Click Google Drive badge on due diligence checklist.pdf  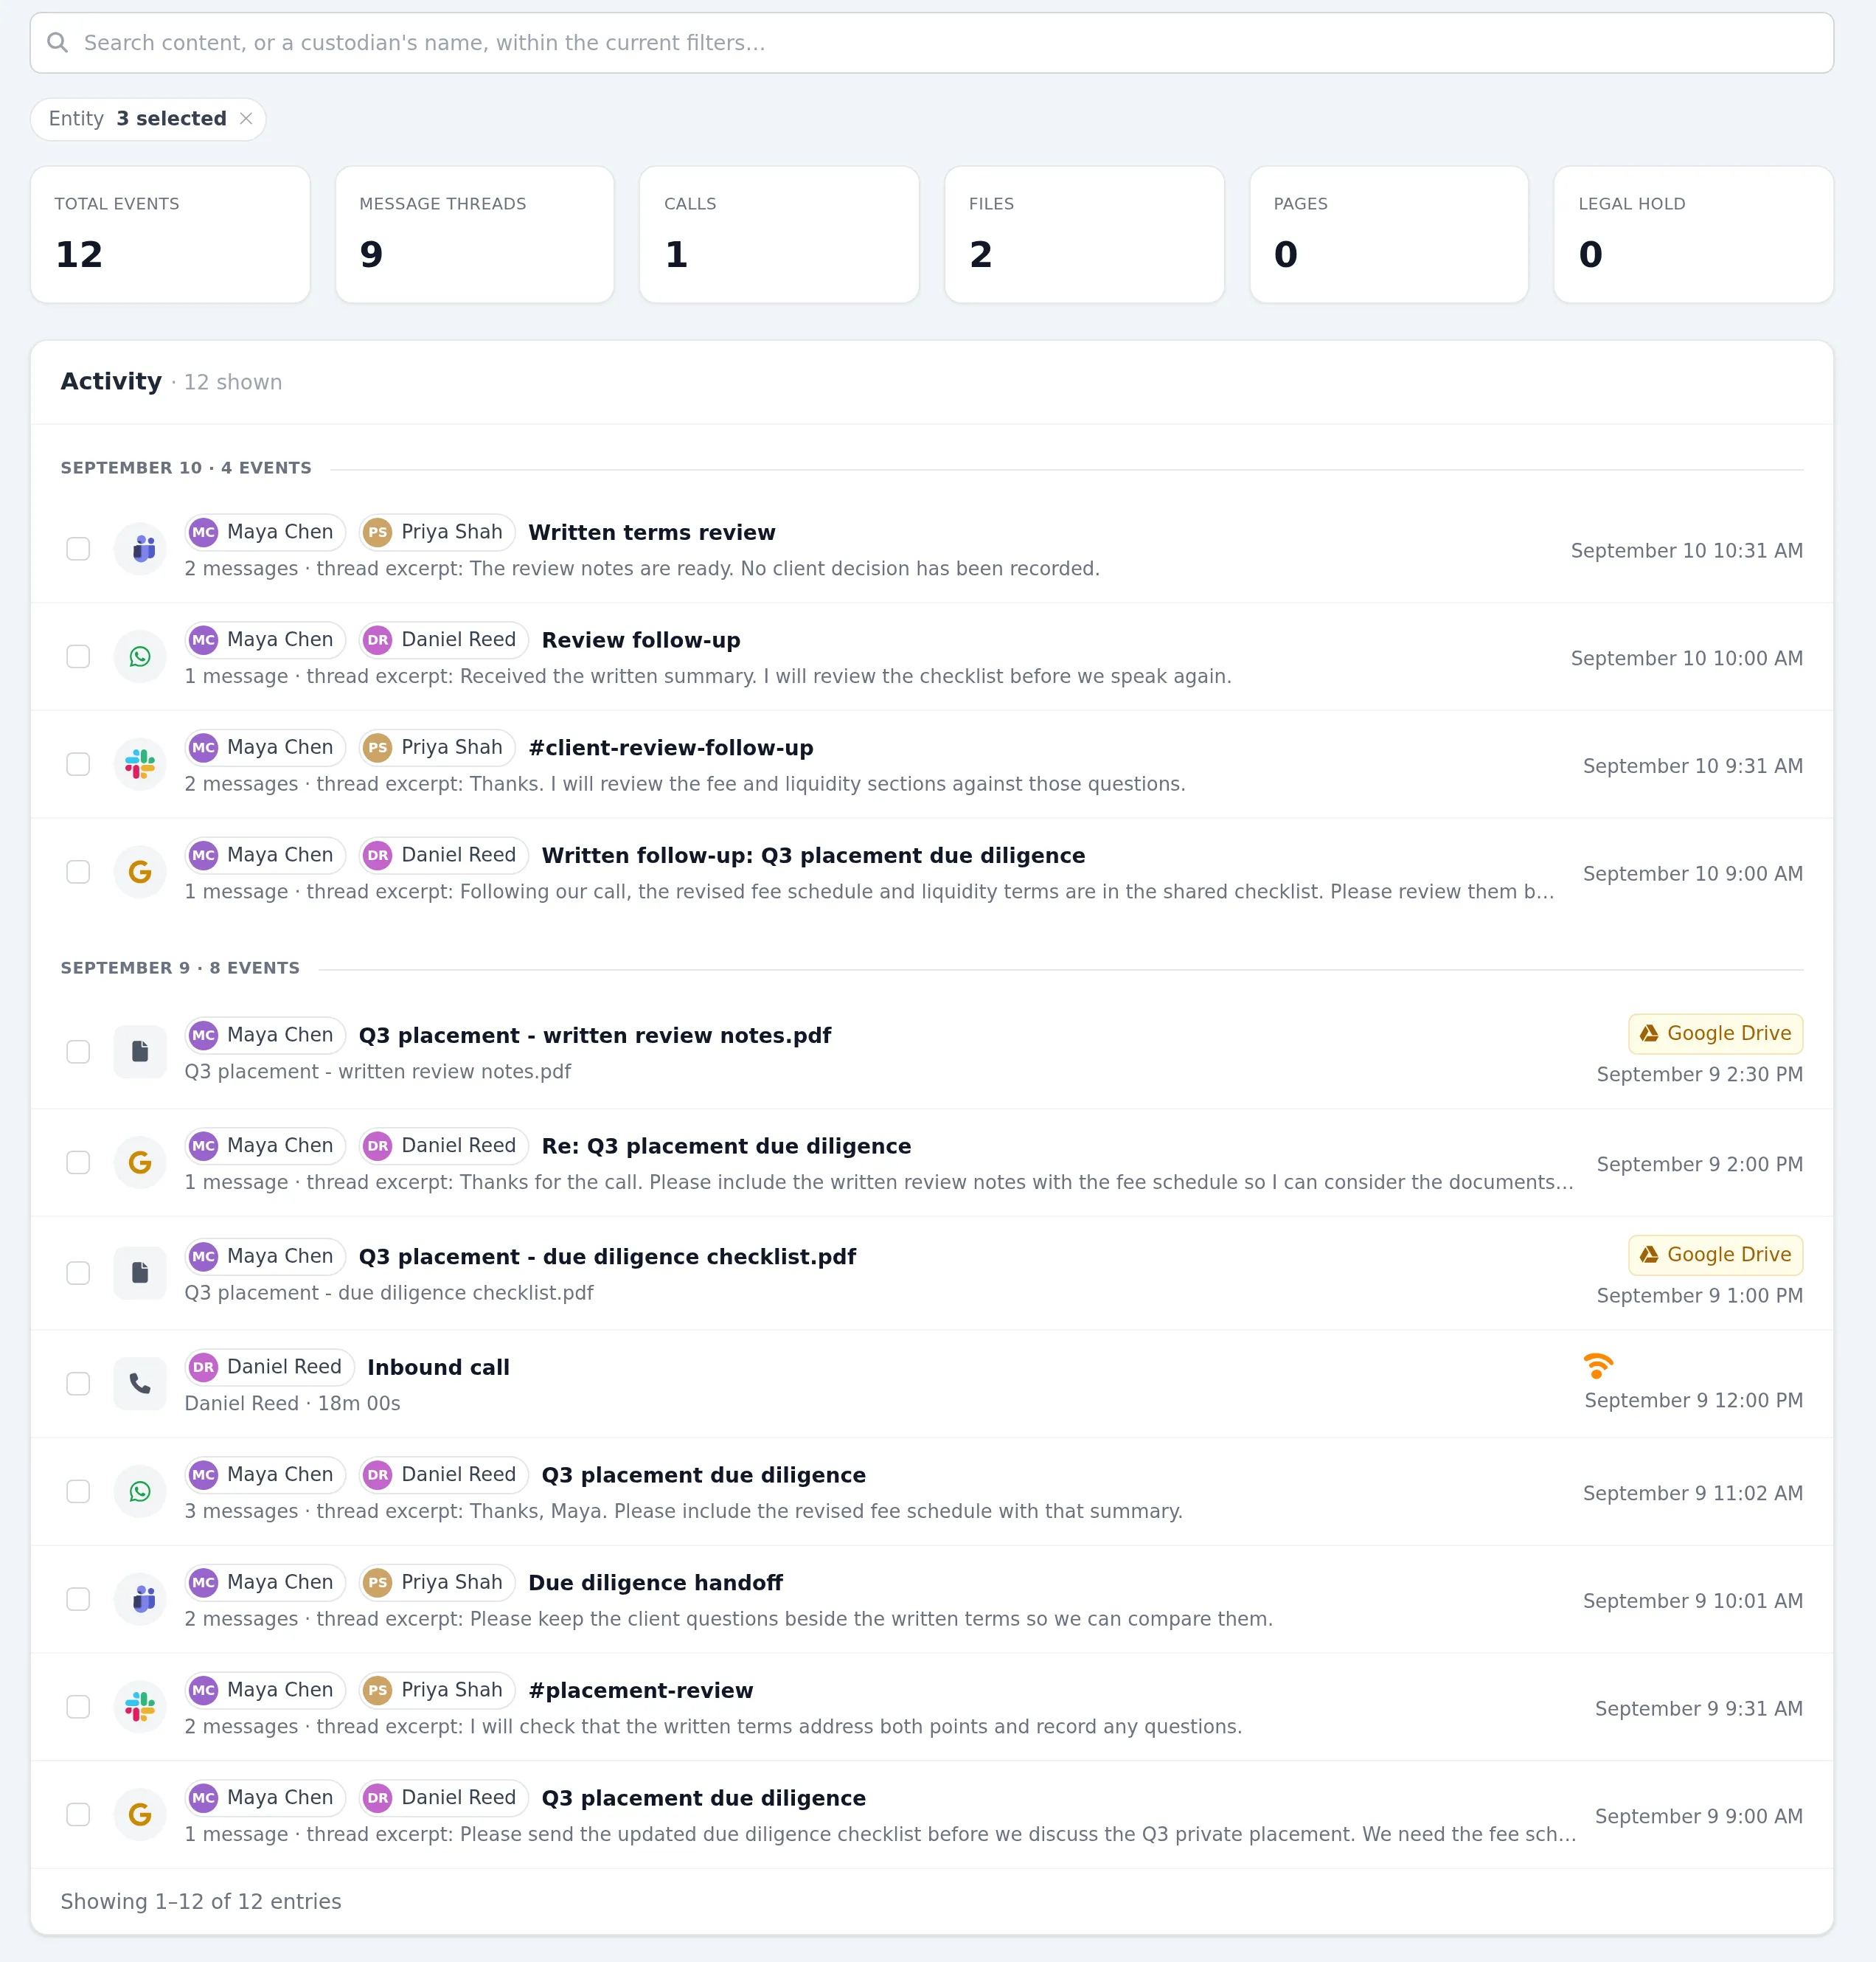pyautogui.click(x=1715, y=1255)
